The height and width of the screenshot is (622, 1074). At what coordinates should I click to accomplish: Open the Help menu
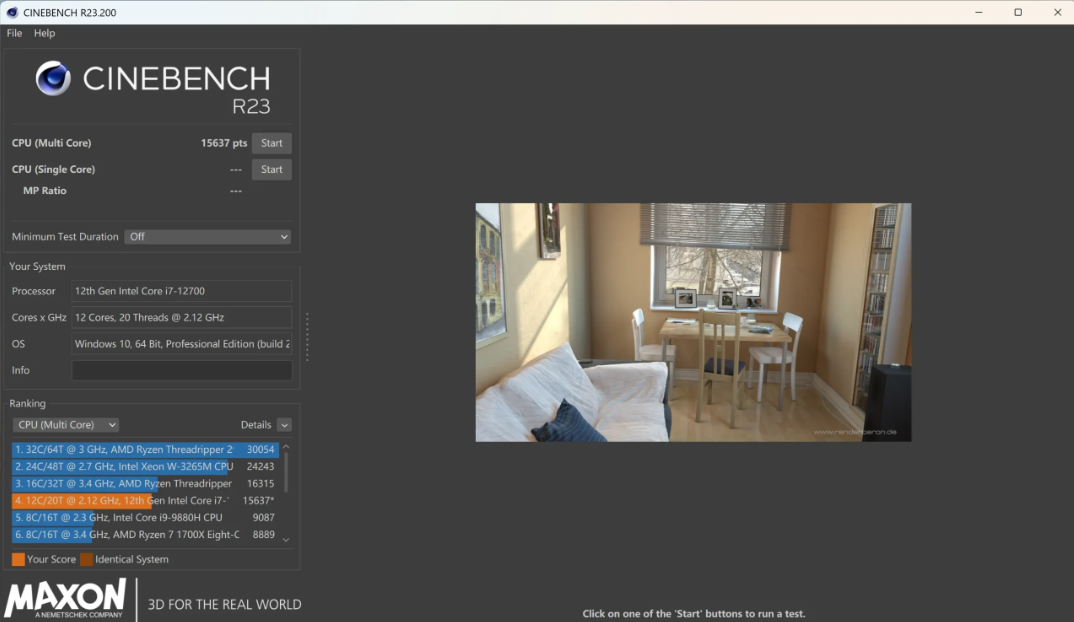[x=44, y=32]
